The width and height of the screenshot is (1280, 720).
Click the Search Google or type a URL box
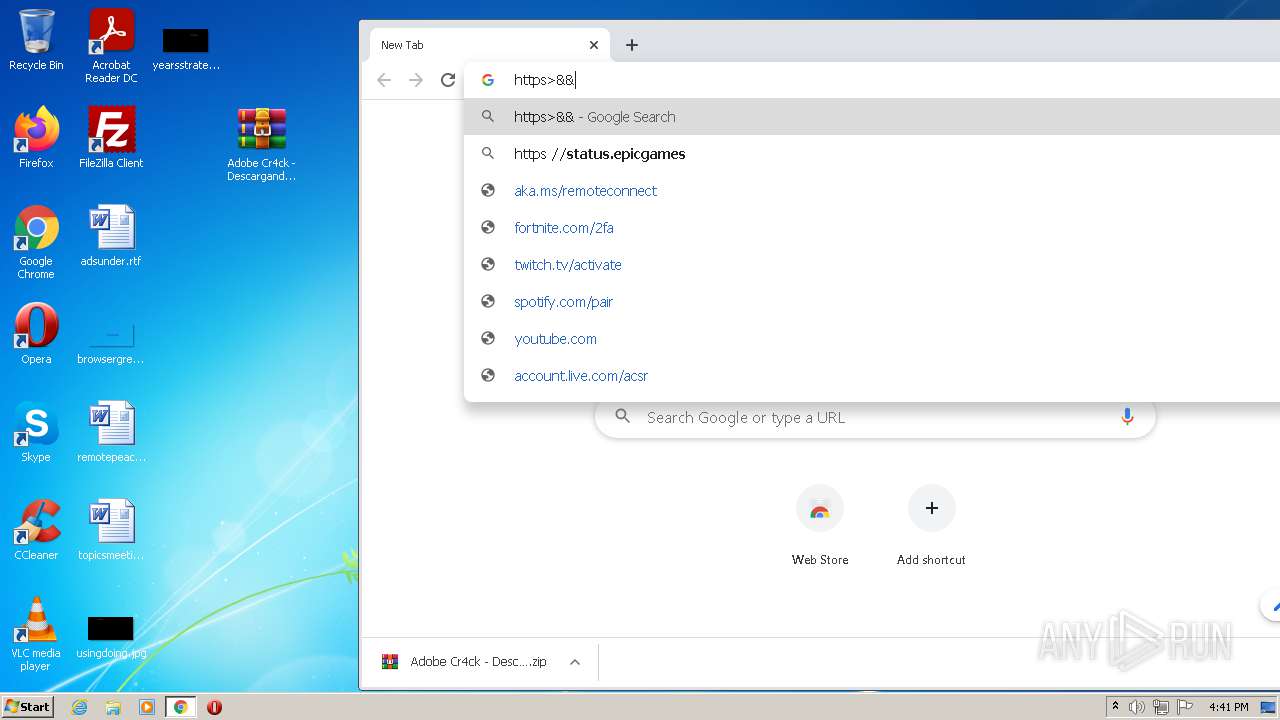tap(875, 418)
